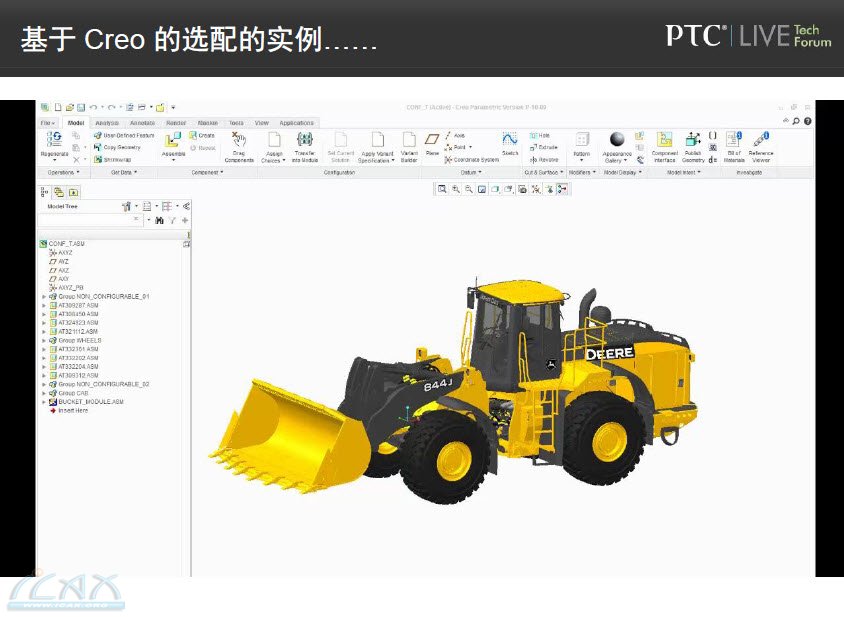The height and width of the screenshot is (617, 844).
Task: Select the Extrude tool
Action: pos(544,147)
